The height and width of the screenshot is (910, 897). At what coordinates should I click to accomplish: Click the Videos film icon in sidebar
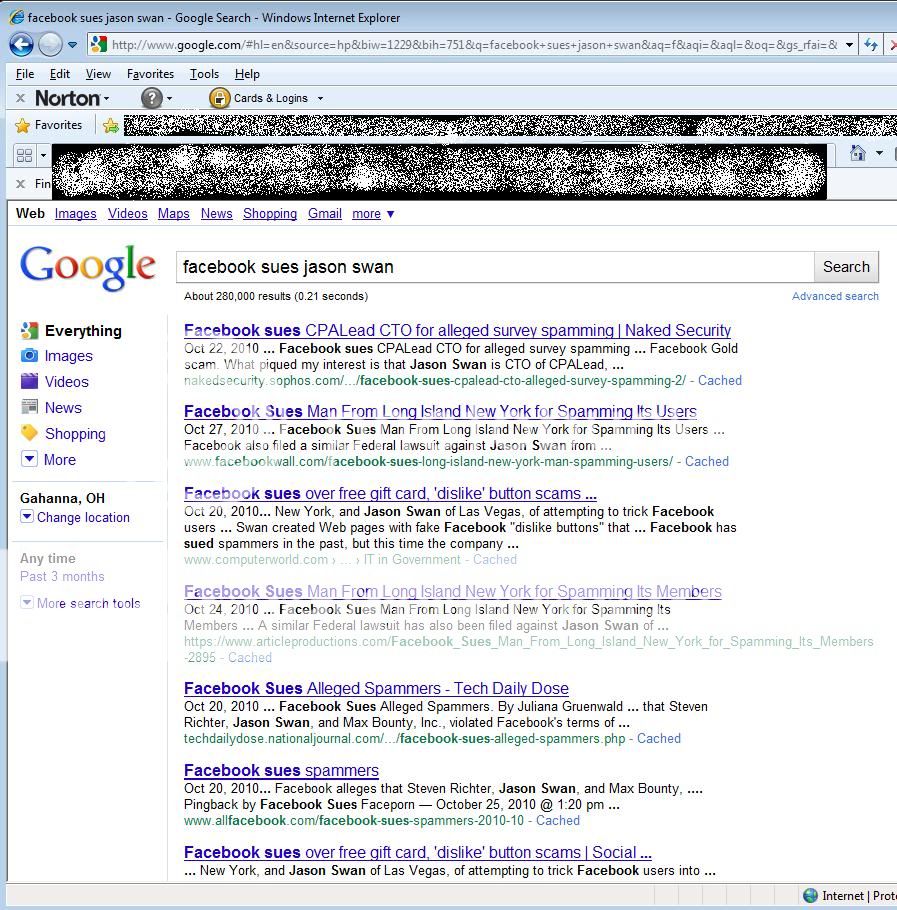pos(29,381)
